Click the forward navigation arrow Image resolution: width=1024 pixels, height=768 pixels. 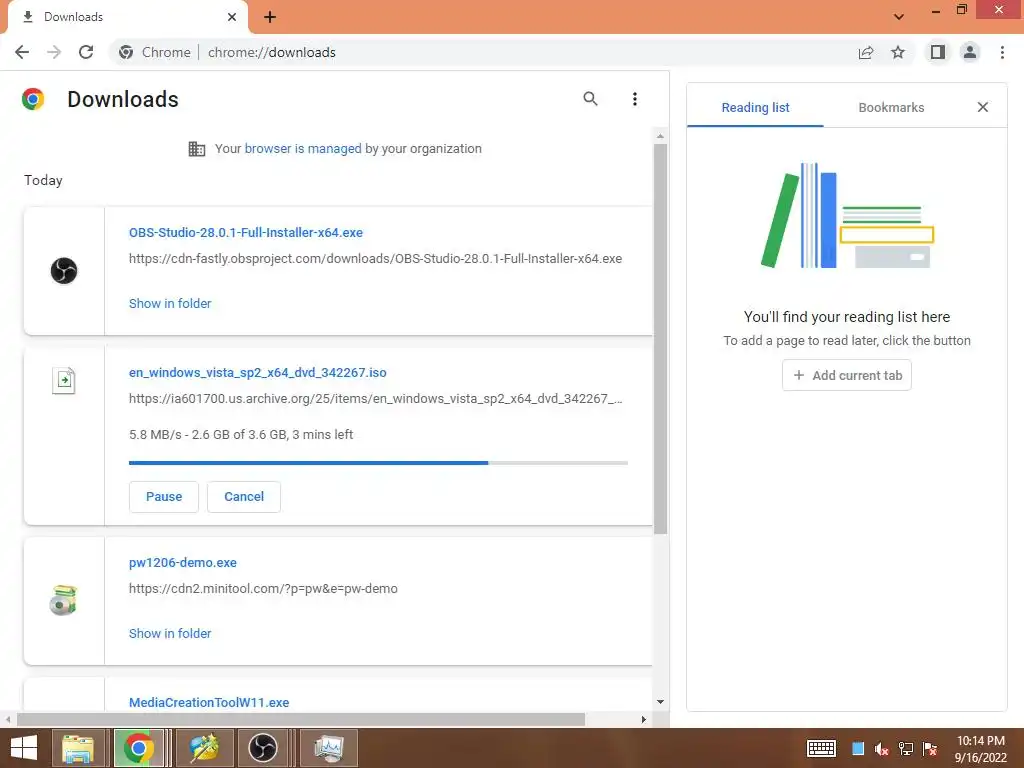[54, 52]
